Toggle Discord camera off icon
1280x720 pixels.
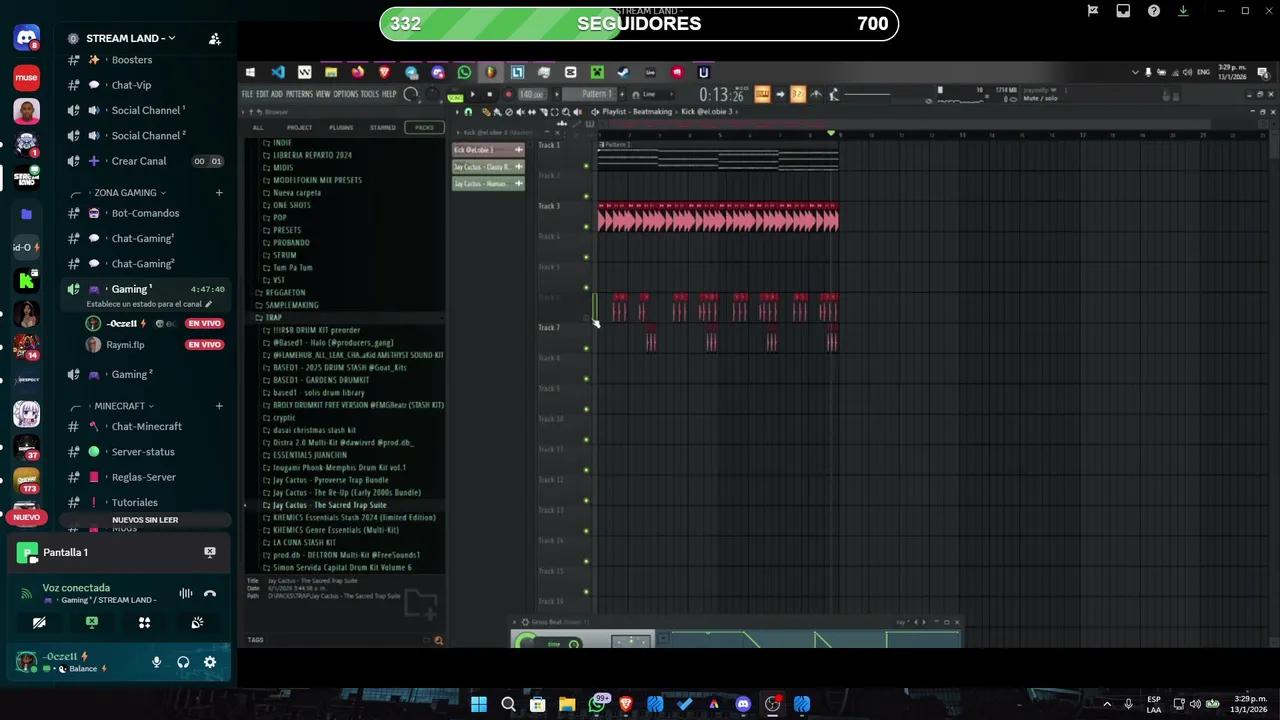[x=39, y=622]
